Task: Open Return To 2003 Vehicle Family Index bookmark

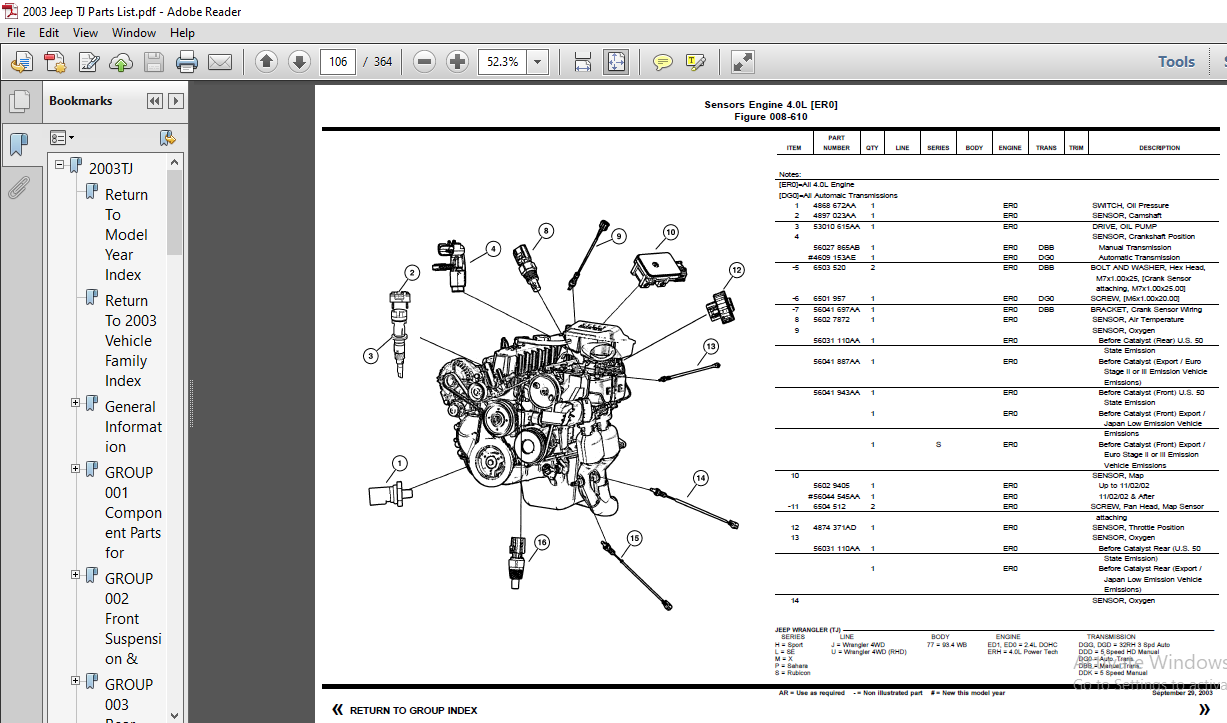Action: 131,340
